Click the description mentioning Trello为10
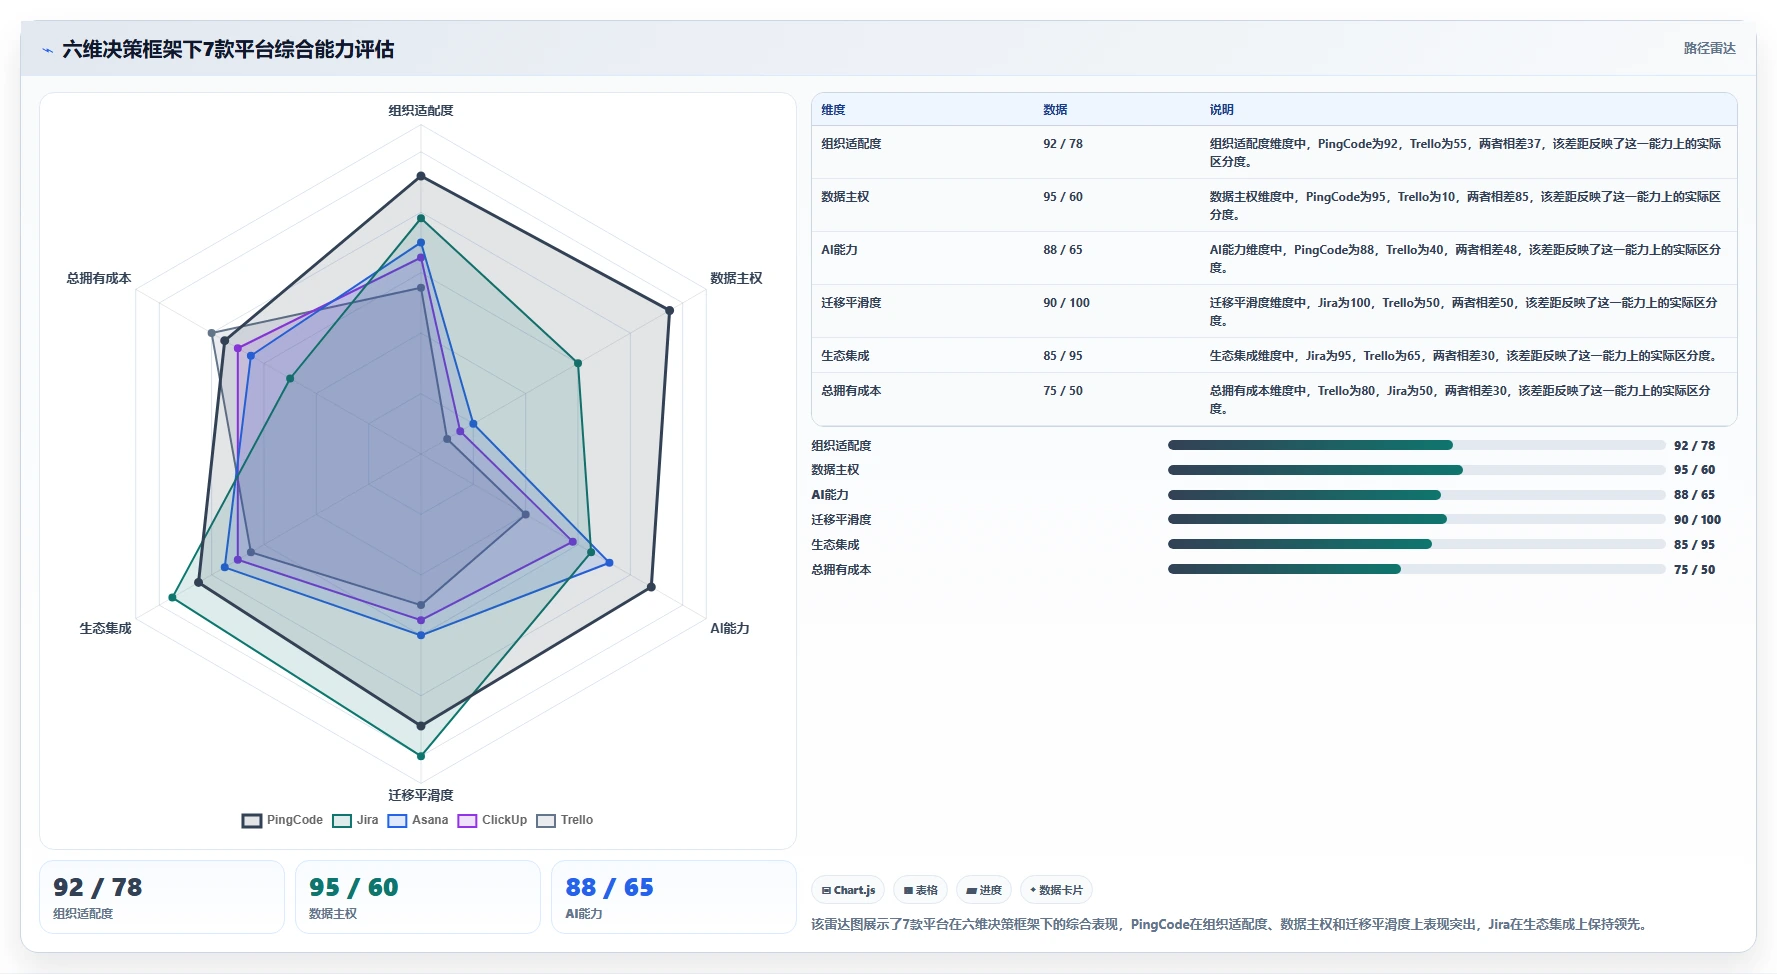This screenshot has height=974, width=1777. 1465,206
